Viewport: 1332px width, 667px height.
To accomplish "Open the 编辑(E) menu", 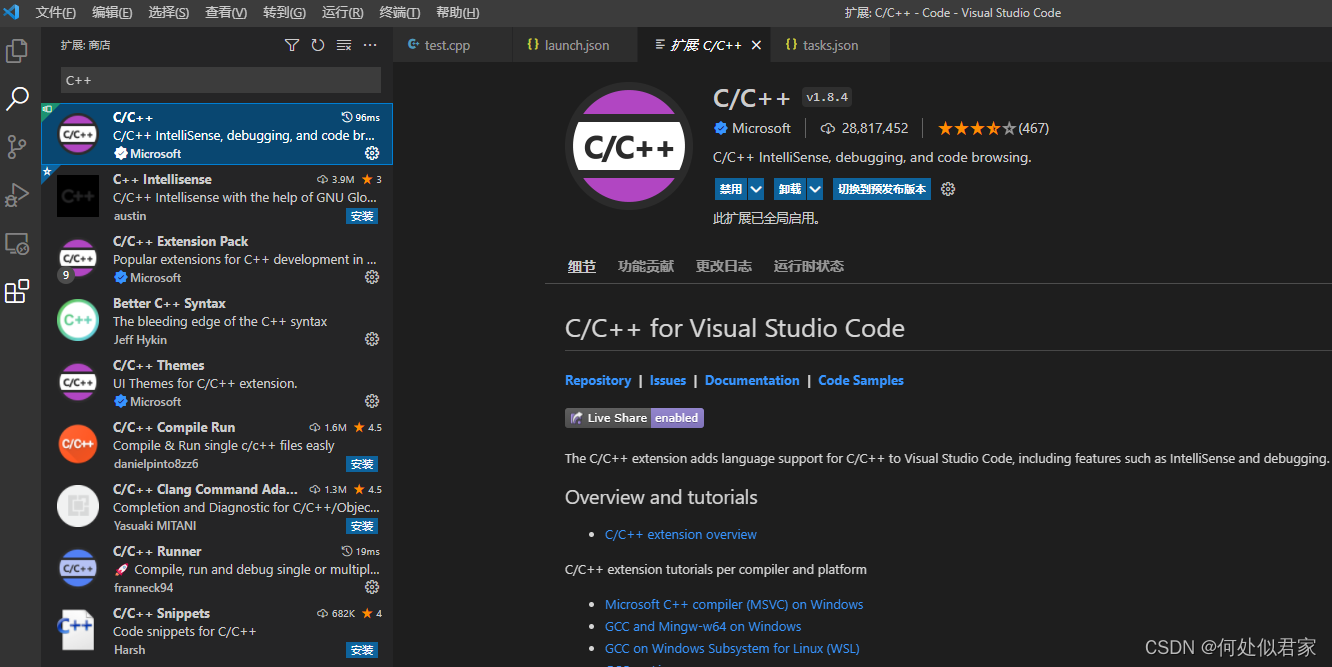I will pyautogui.click(x=112, y=13).
